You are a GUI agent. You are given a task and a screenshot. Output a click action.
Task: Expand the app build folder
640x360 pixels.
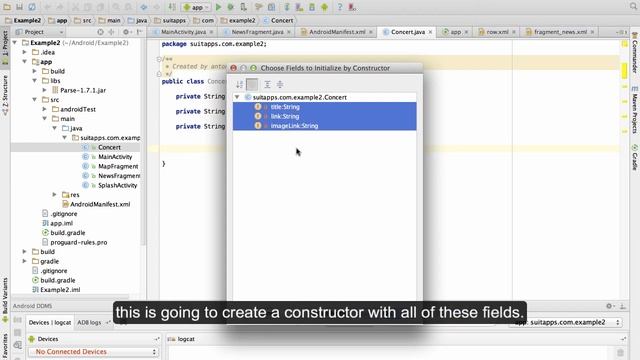click(x=34, y=71)
